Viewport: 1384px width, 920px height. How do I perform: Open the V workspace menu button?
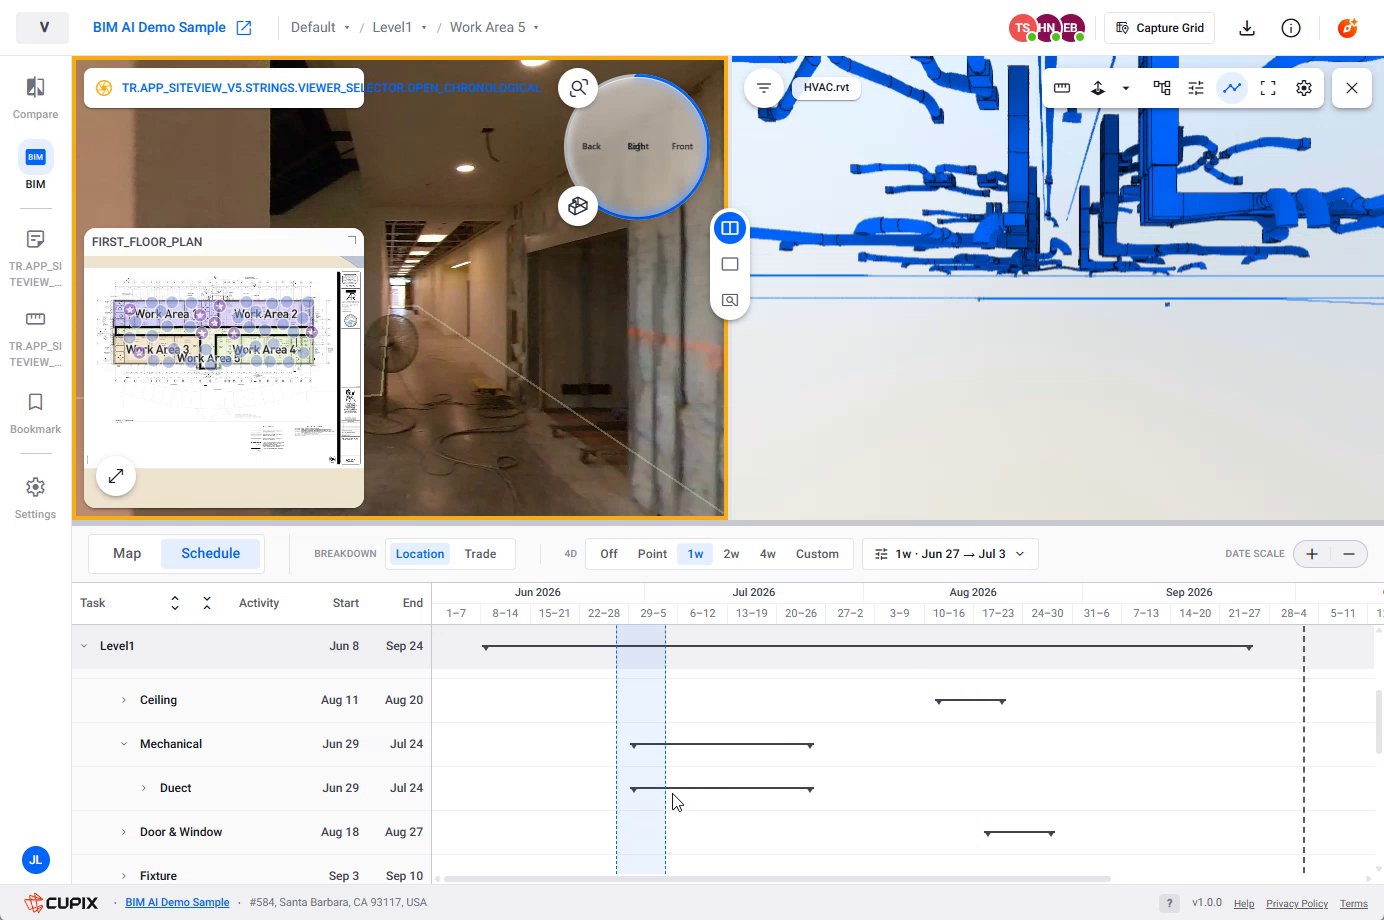point(44,28)
